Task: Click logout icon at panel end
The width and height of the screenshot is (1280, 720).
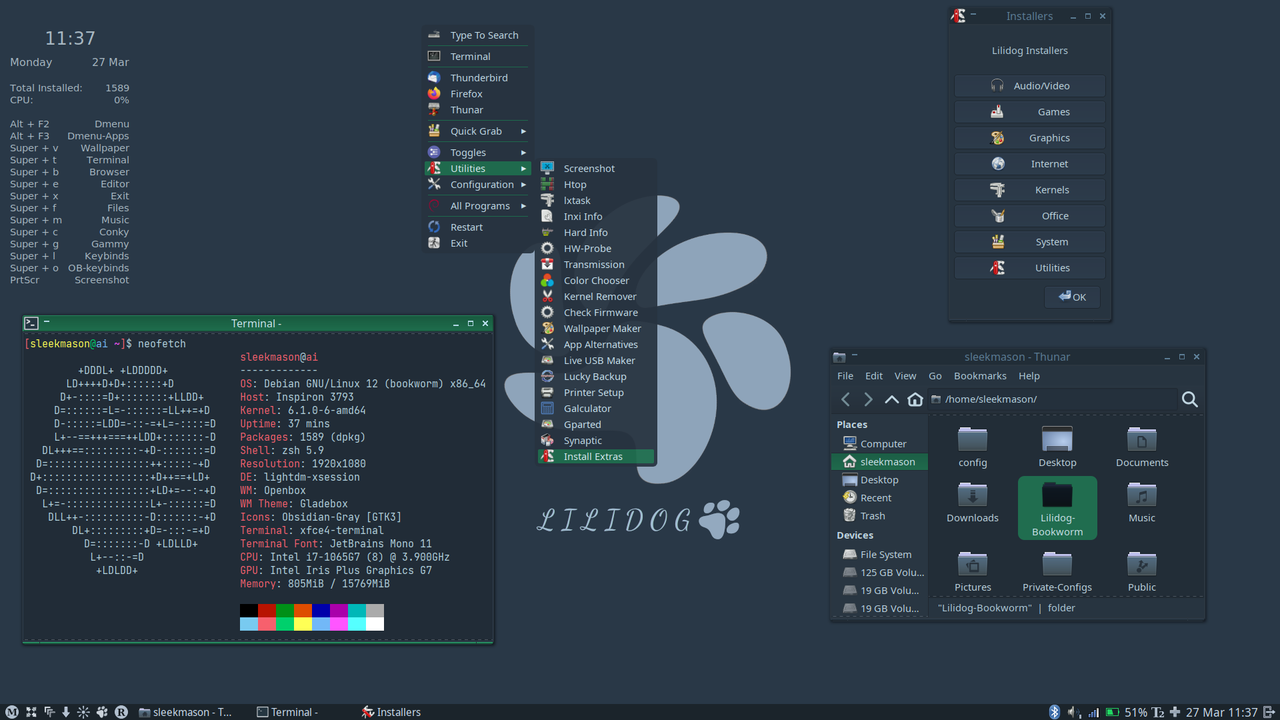Action: point(1270,712)
